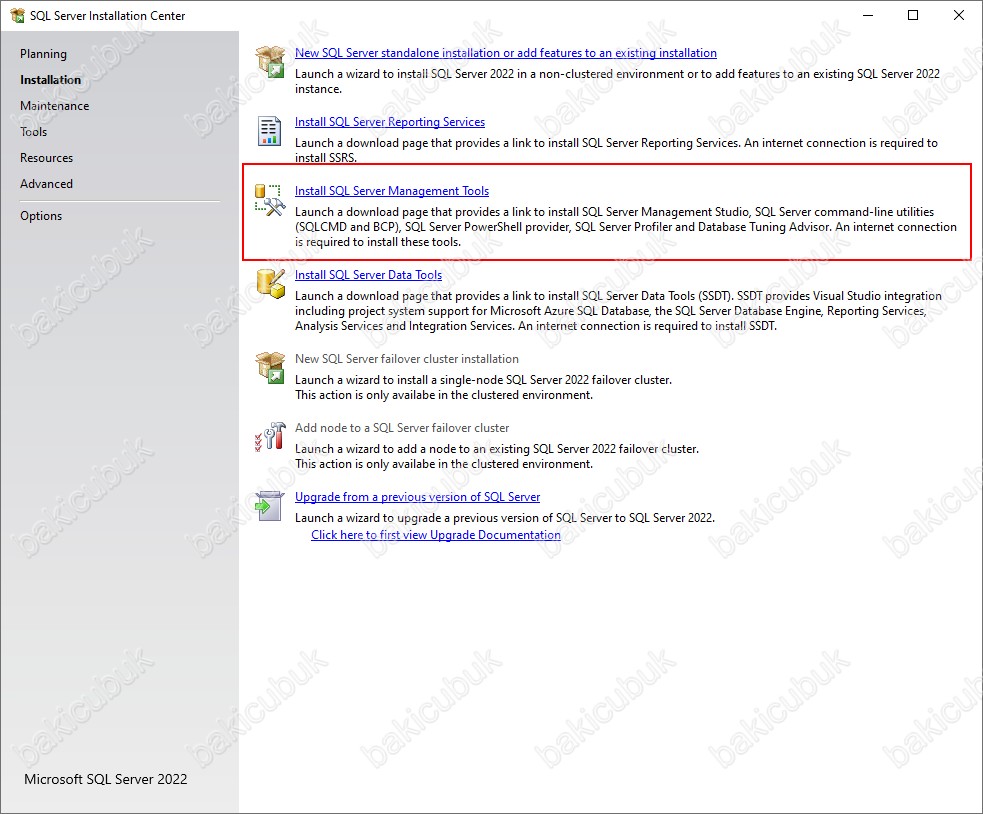Select the Installation section
The image size is (983, 814).
click(x=50, y=80)
